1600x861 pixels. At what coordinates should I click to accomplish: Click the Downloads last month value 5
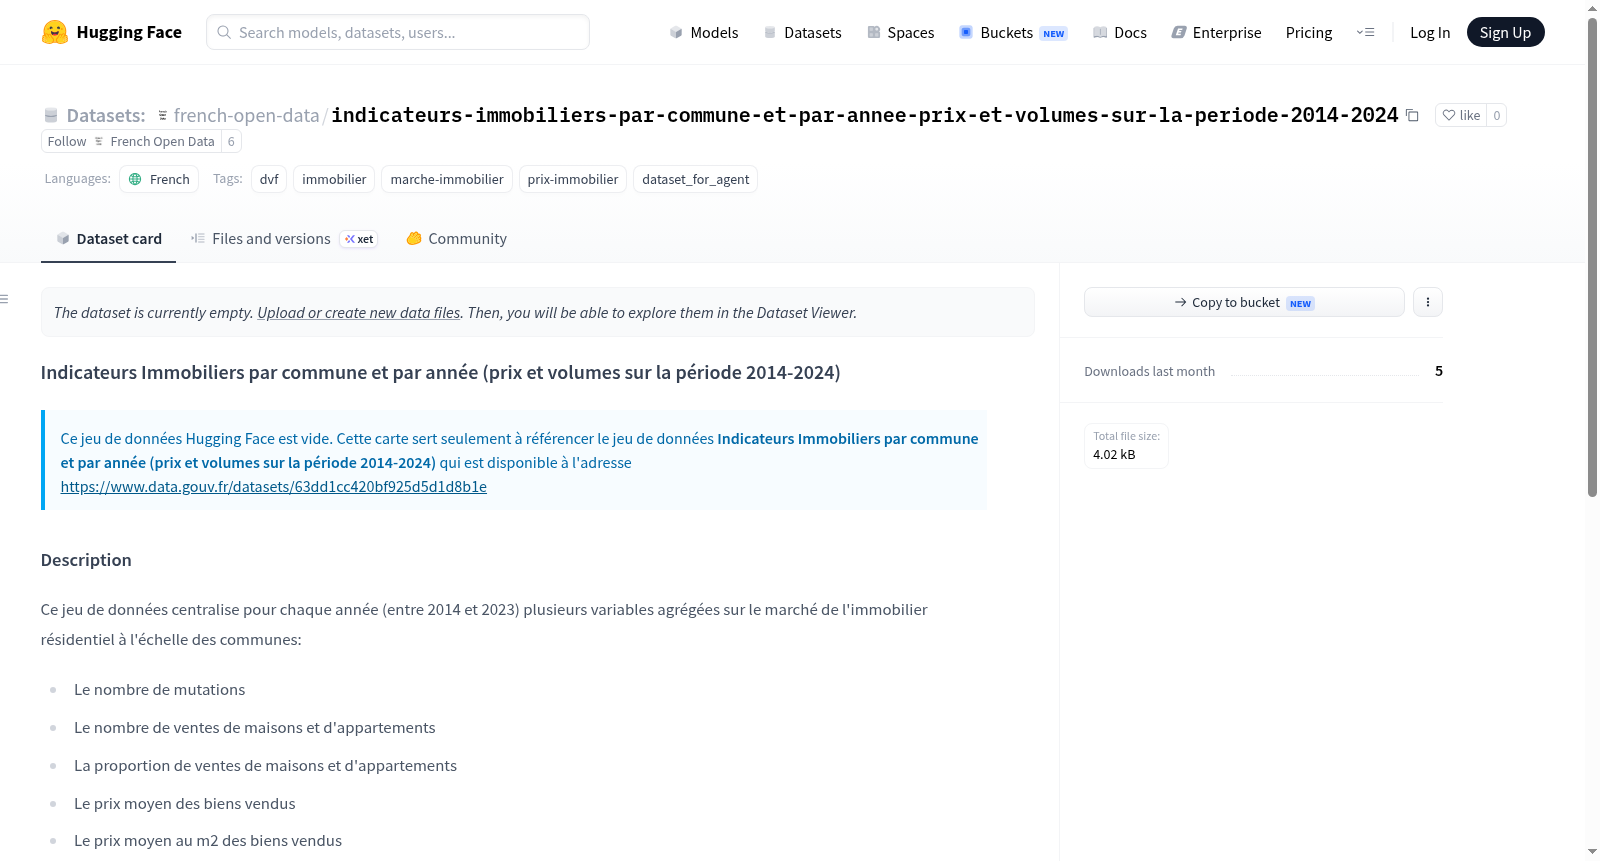pyautogui.click(x=1439, y=371)
